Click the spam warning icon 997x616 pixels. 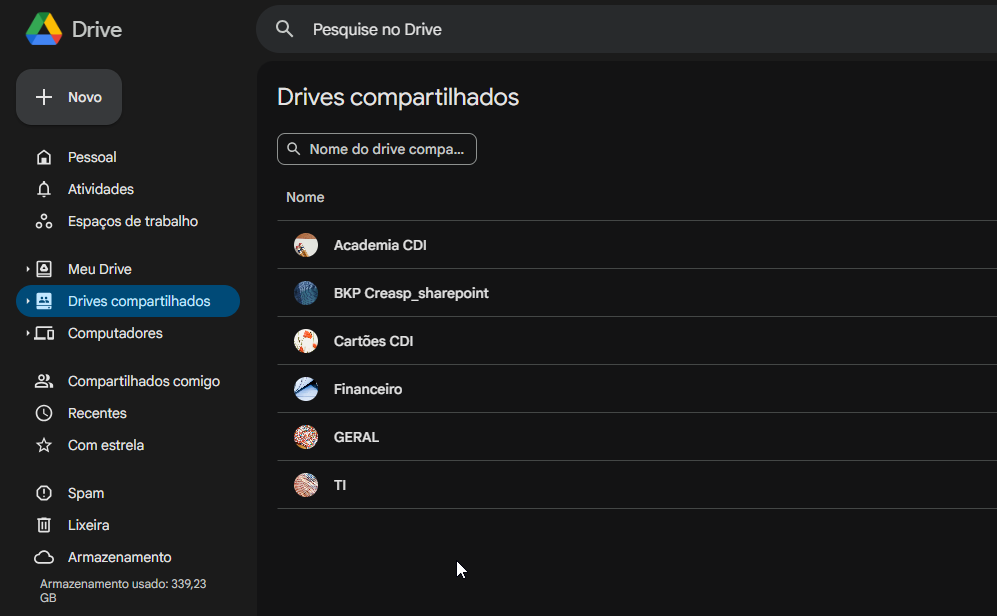pos(44,493)
